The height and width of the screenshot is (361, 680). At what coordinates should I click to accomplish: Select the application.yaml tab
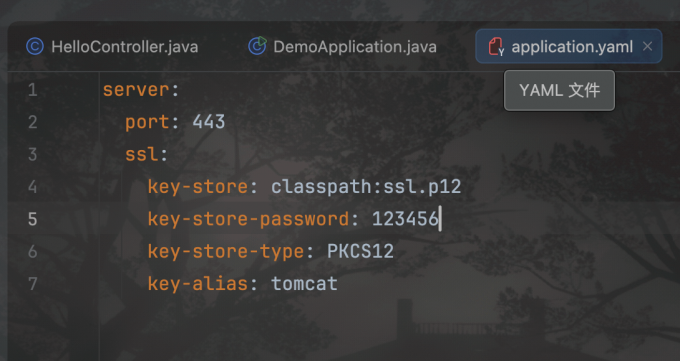(569, 46)
